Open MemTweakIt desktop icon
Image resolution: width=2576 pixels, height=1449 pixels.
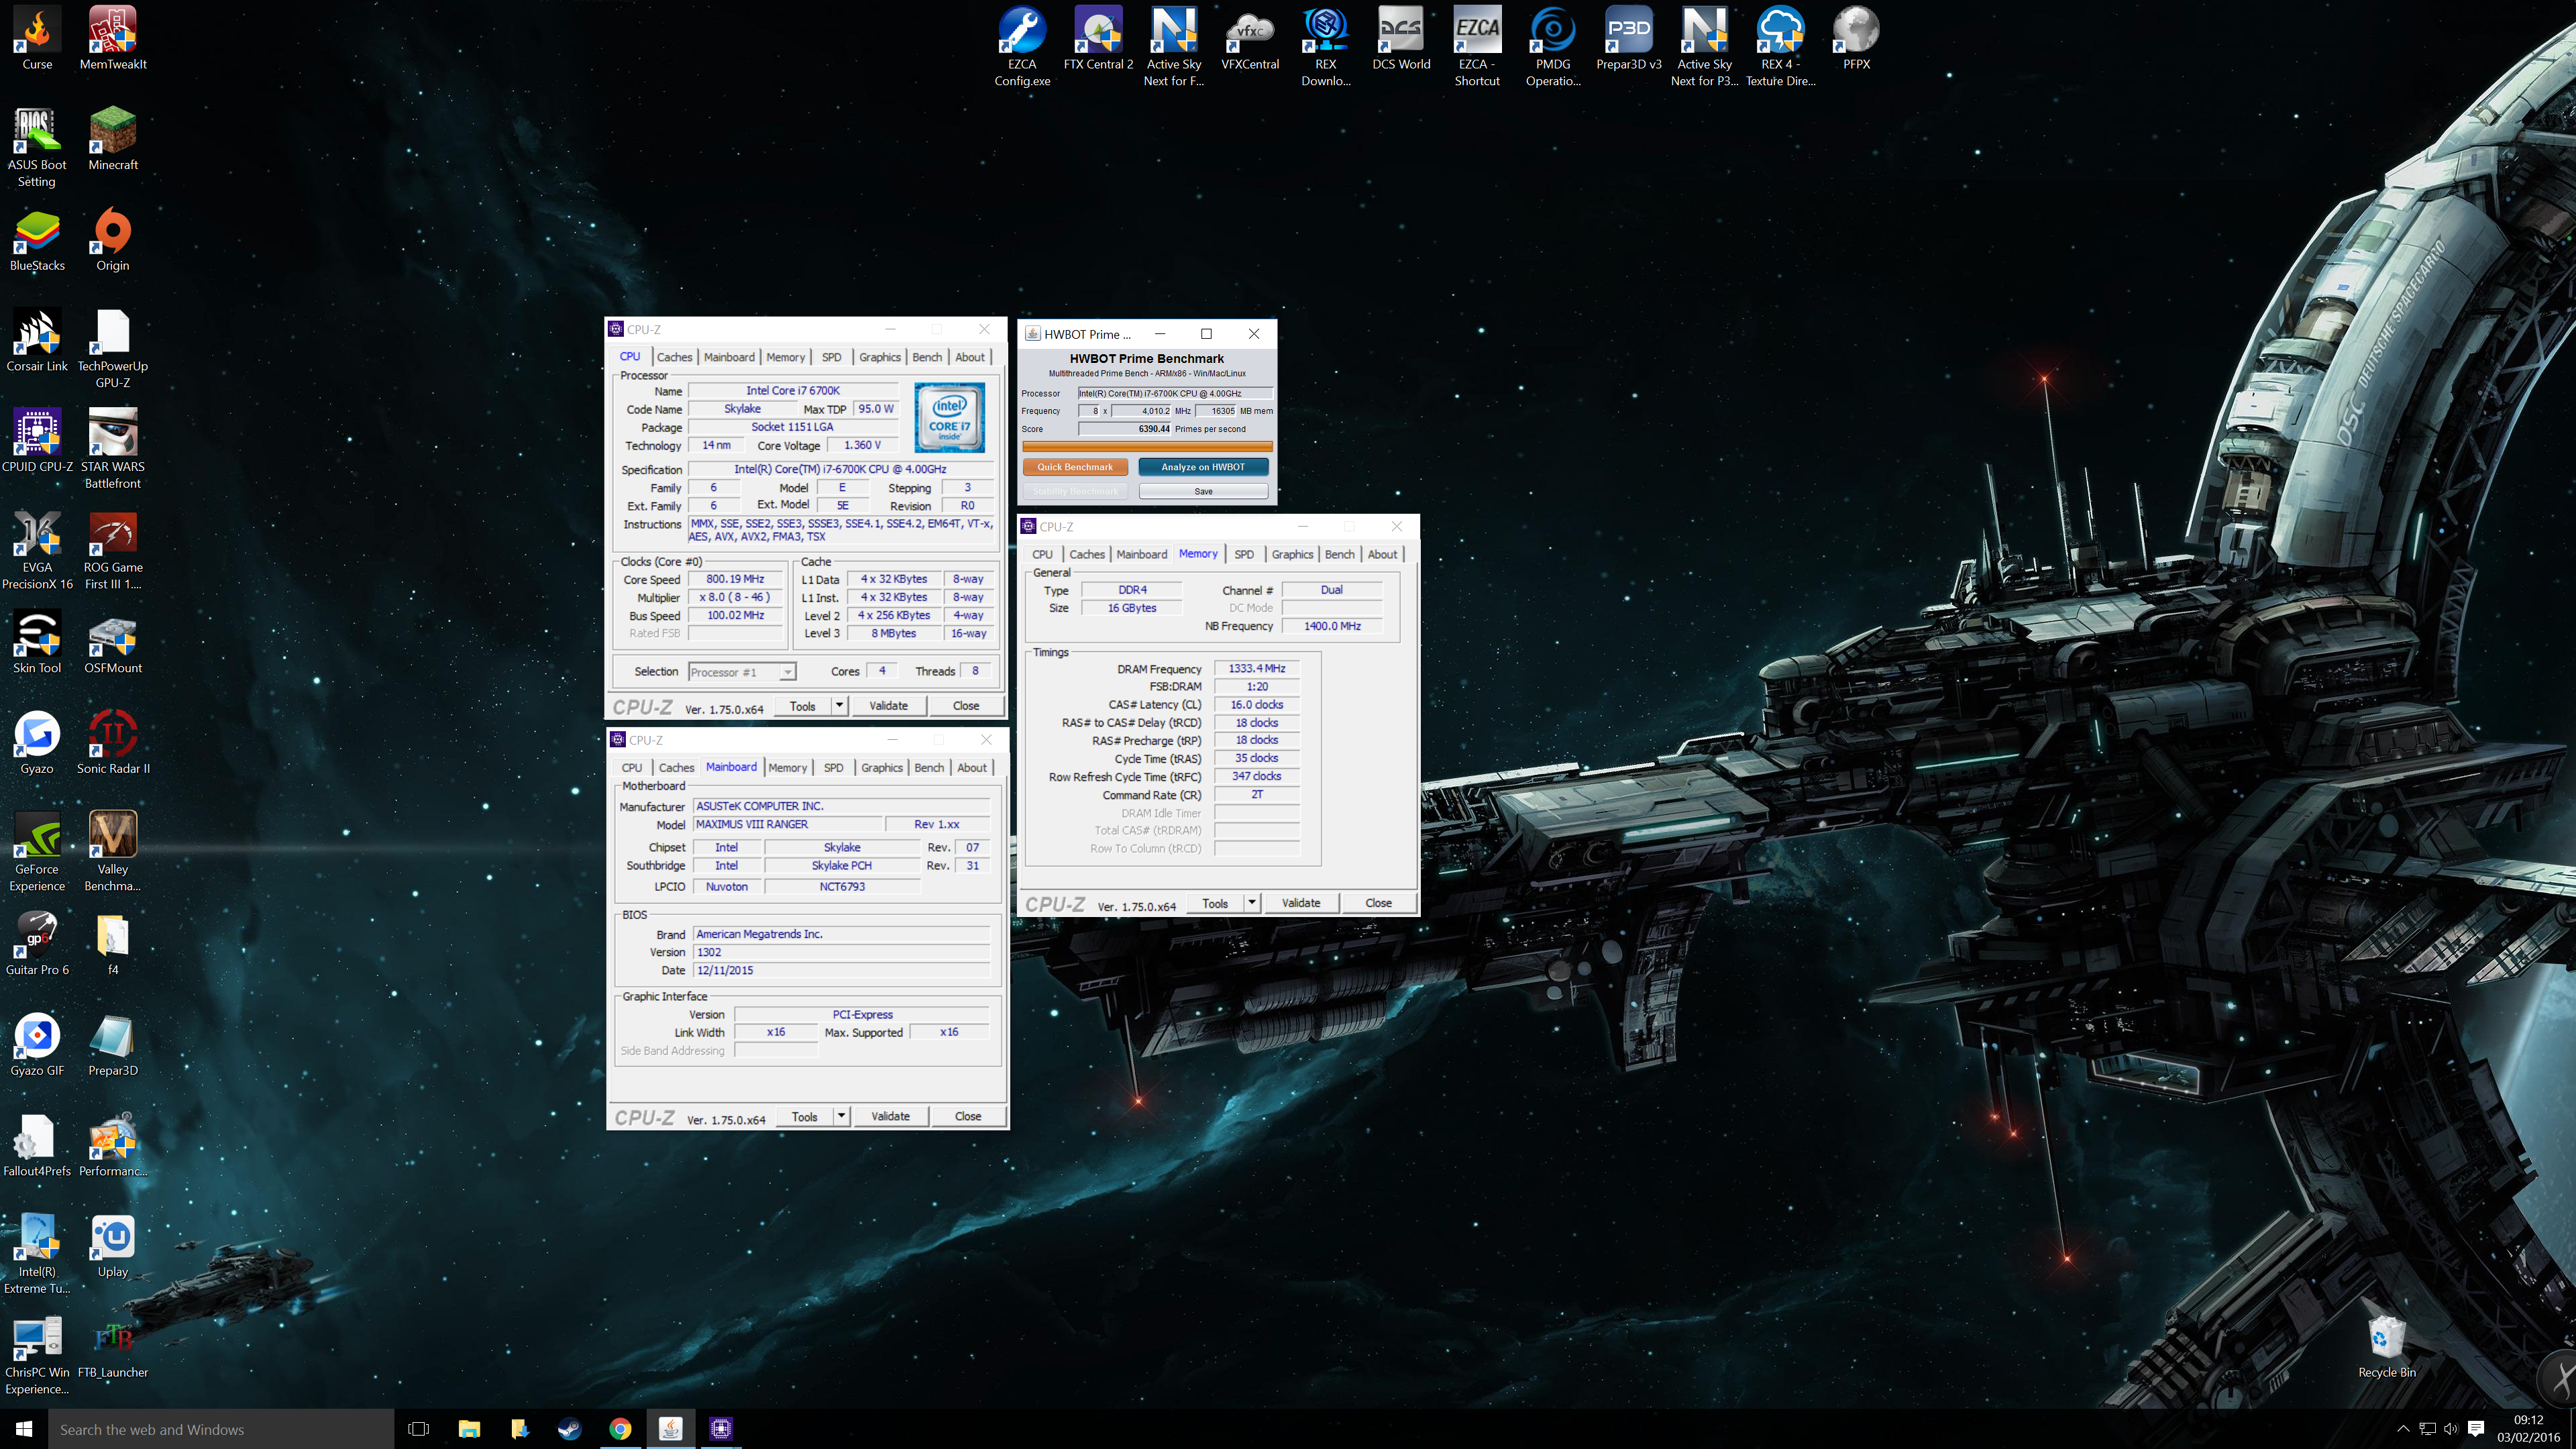click(113, 38)
